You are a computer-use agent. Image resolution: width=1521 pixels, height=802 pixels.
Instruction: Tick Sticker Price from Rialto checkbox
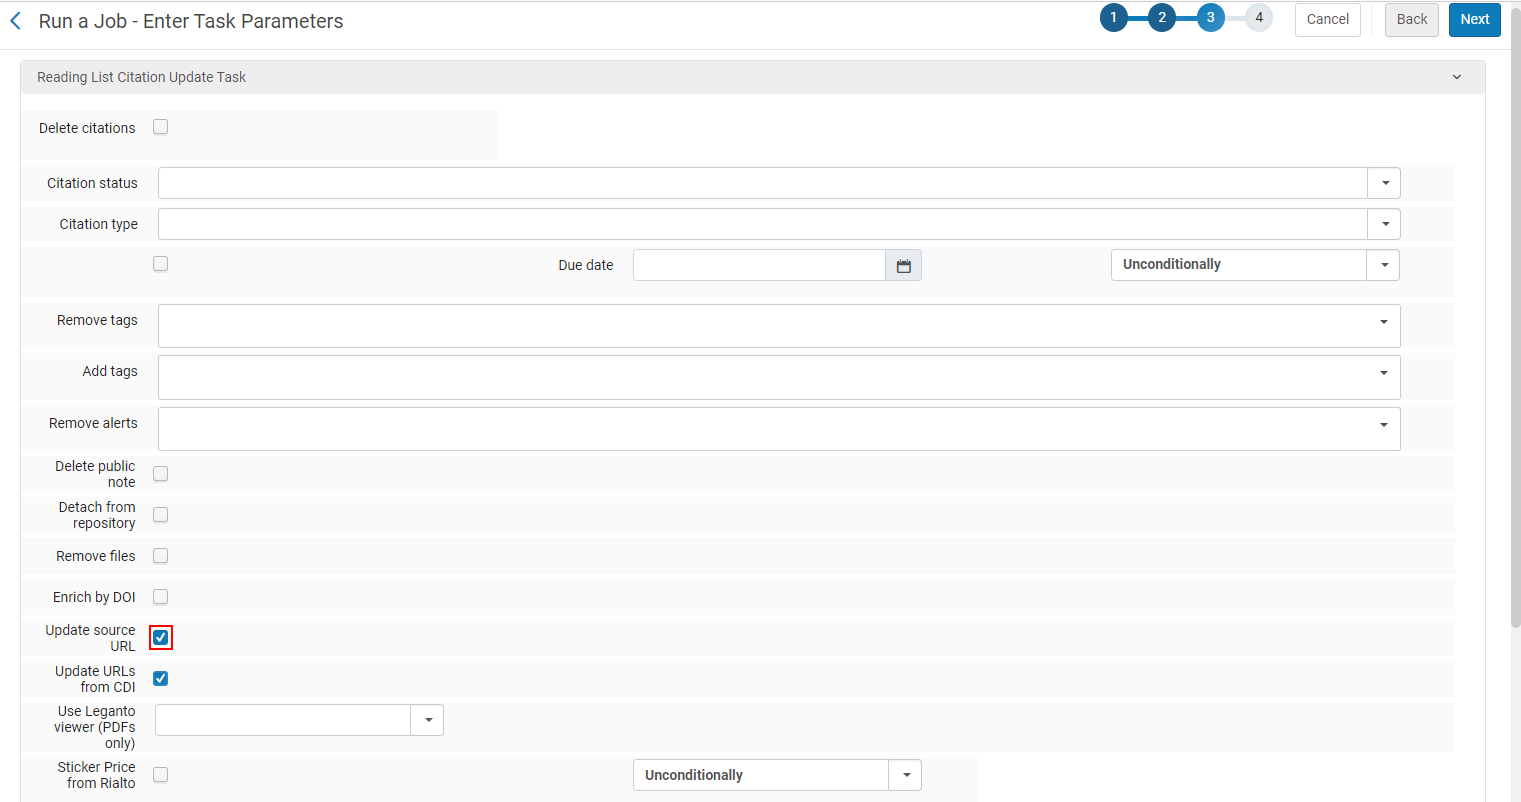160,775
